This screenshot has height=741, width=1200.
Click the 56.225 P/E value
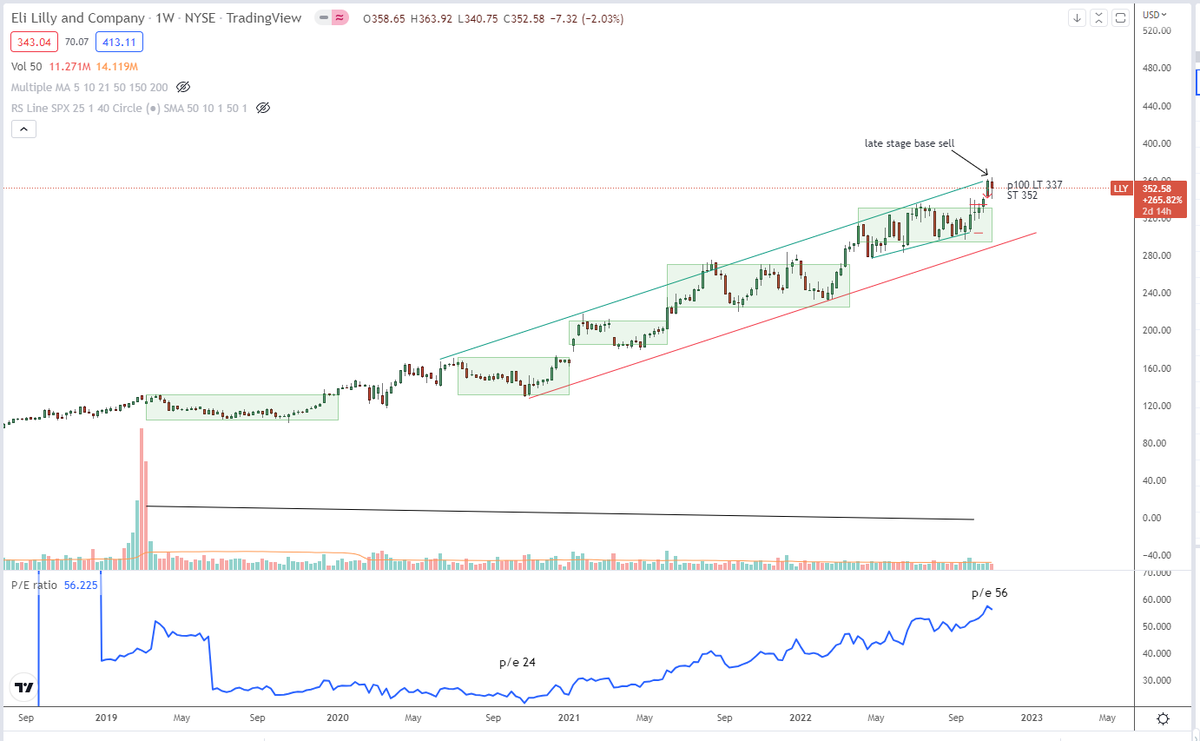coord(81,585)
